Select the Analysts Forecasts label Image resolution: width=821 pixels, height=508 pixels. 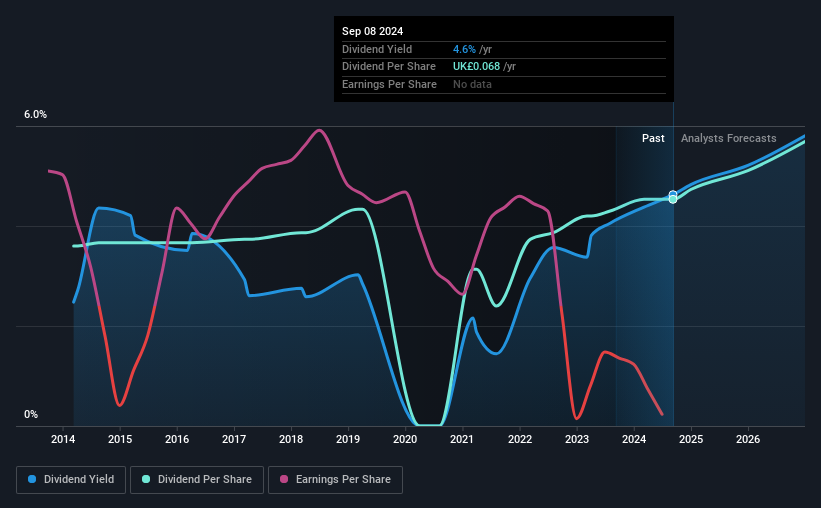click(x=728, y=138)
